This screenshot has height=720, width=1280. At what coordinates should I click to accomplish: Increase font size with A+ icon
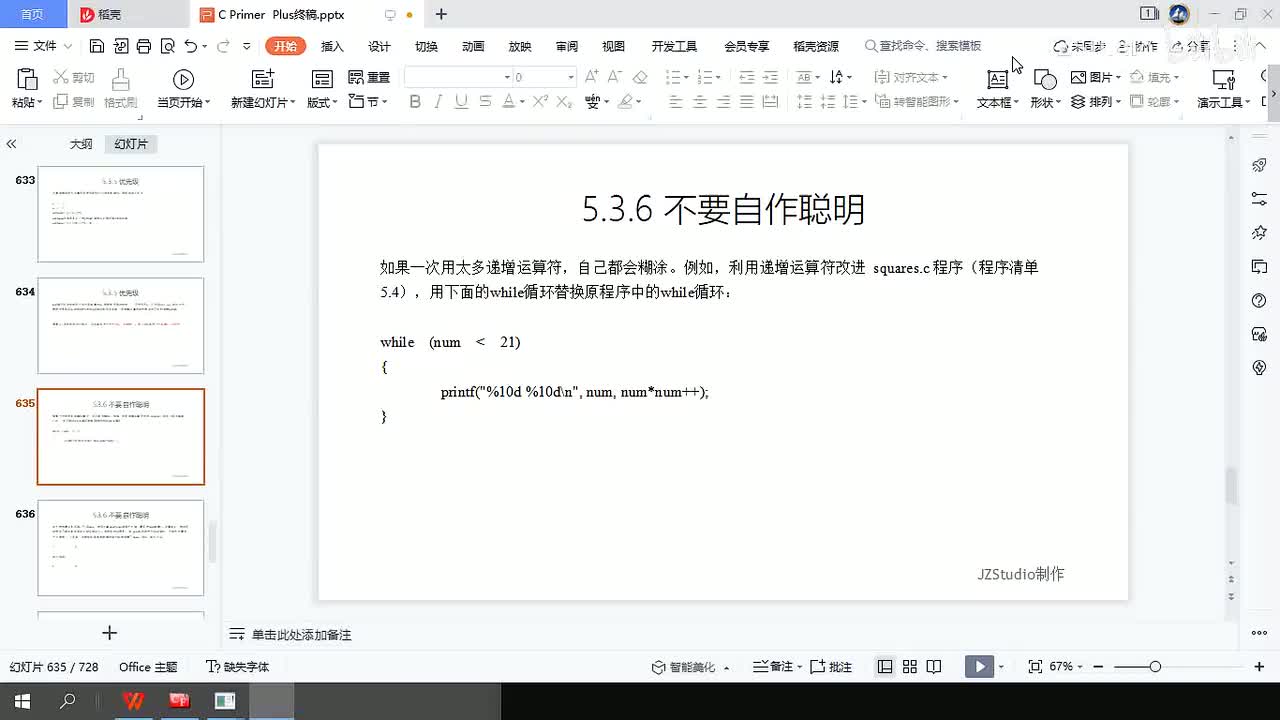[592, 77]
